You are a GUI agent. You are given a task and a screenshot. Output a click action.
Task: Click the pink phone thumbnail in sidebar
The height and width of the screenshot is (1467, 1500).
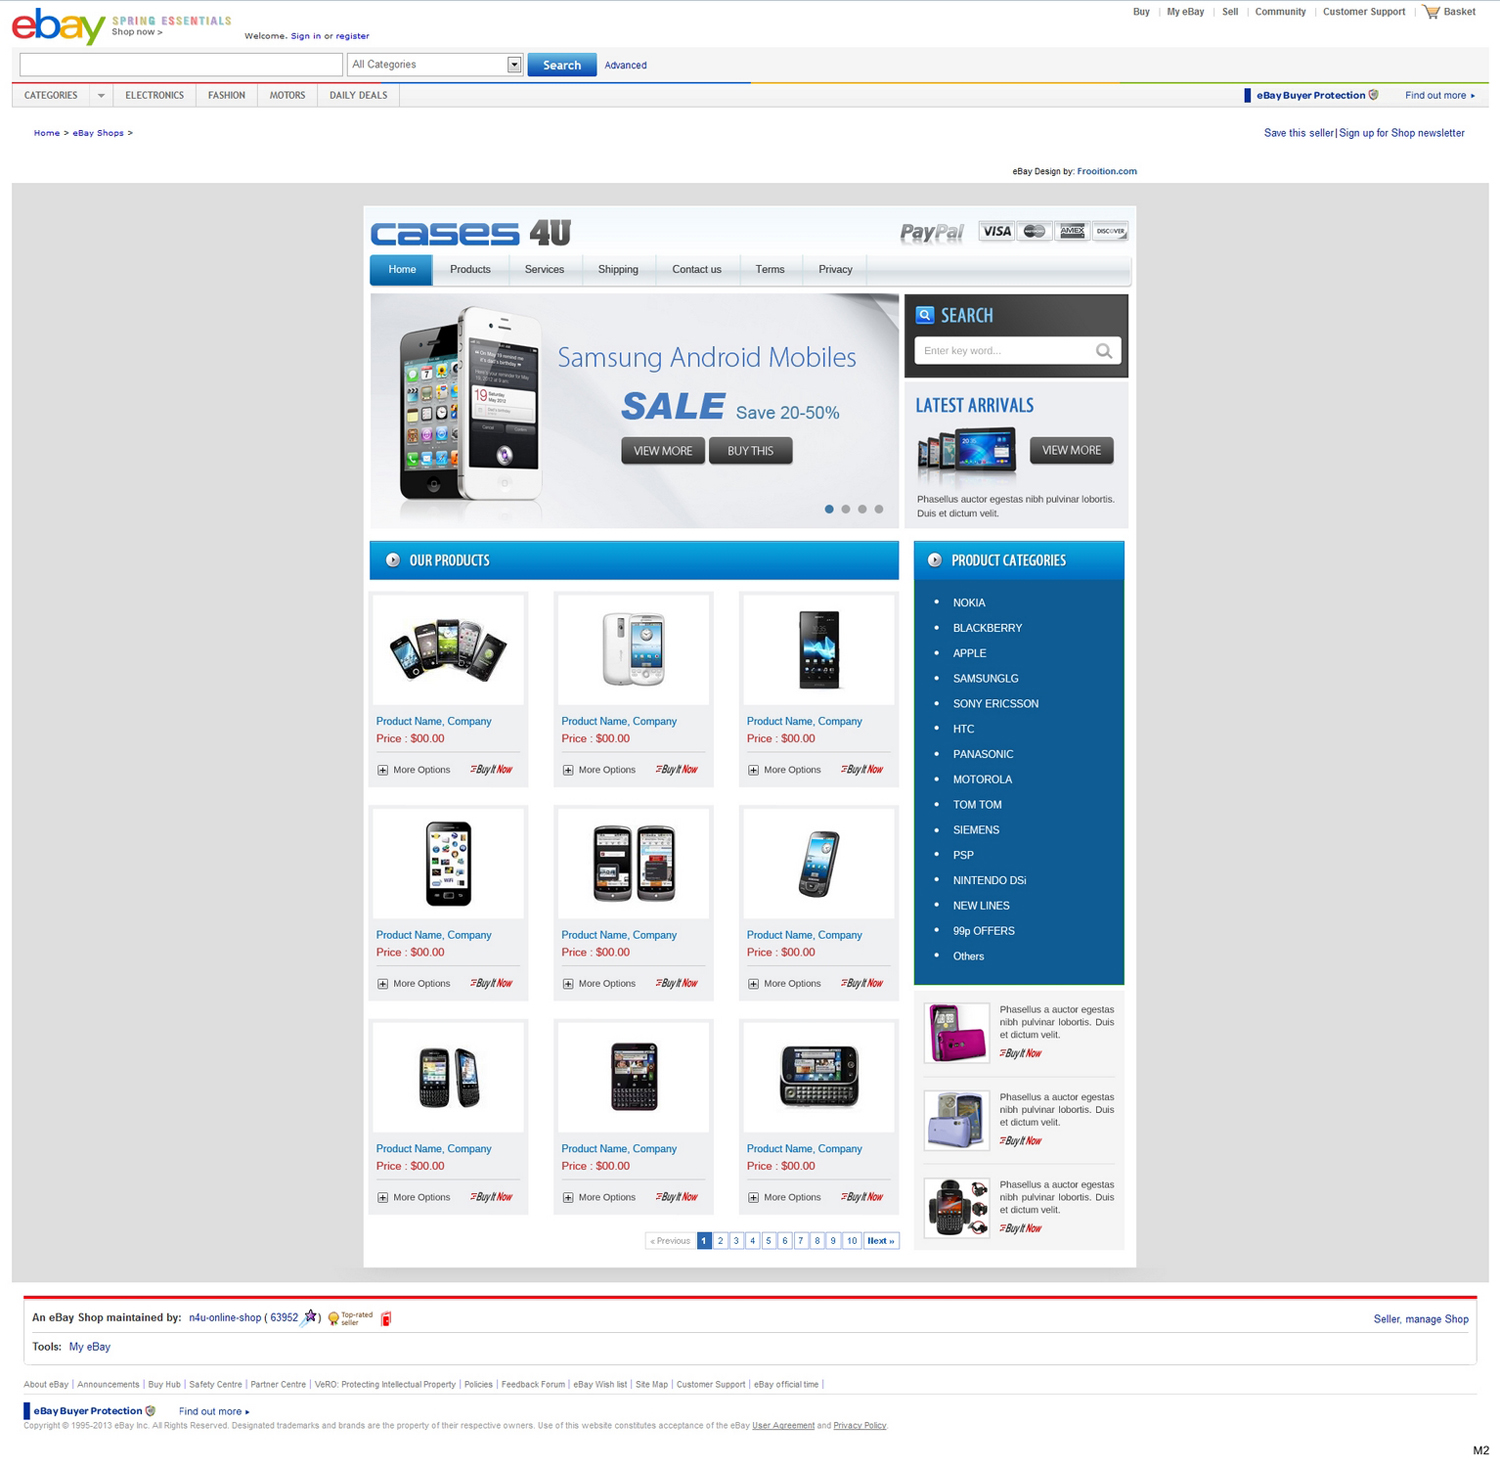pos(957,1032)
